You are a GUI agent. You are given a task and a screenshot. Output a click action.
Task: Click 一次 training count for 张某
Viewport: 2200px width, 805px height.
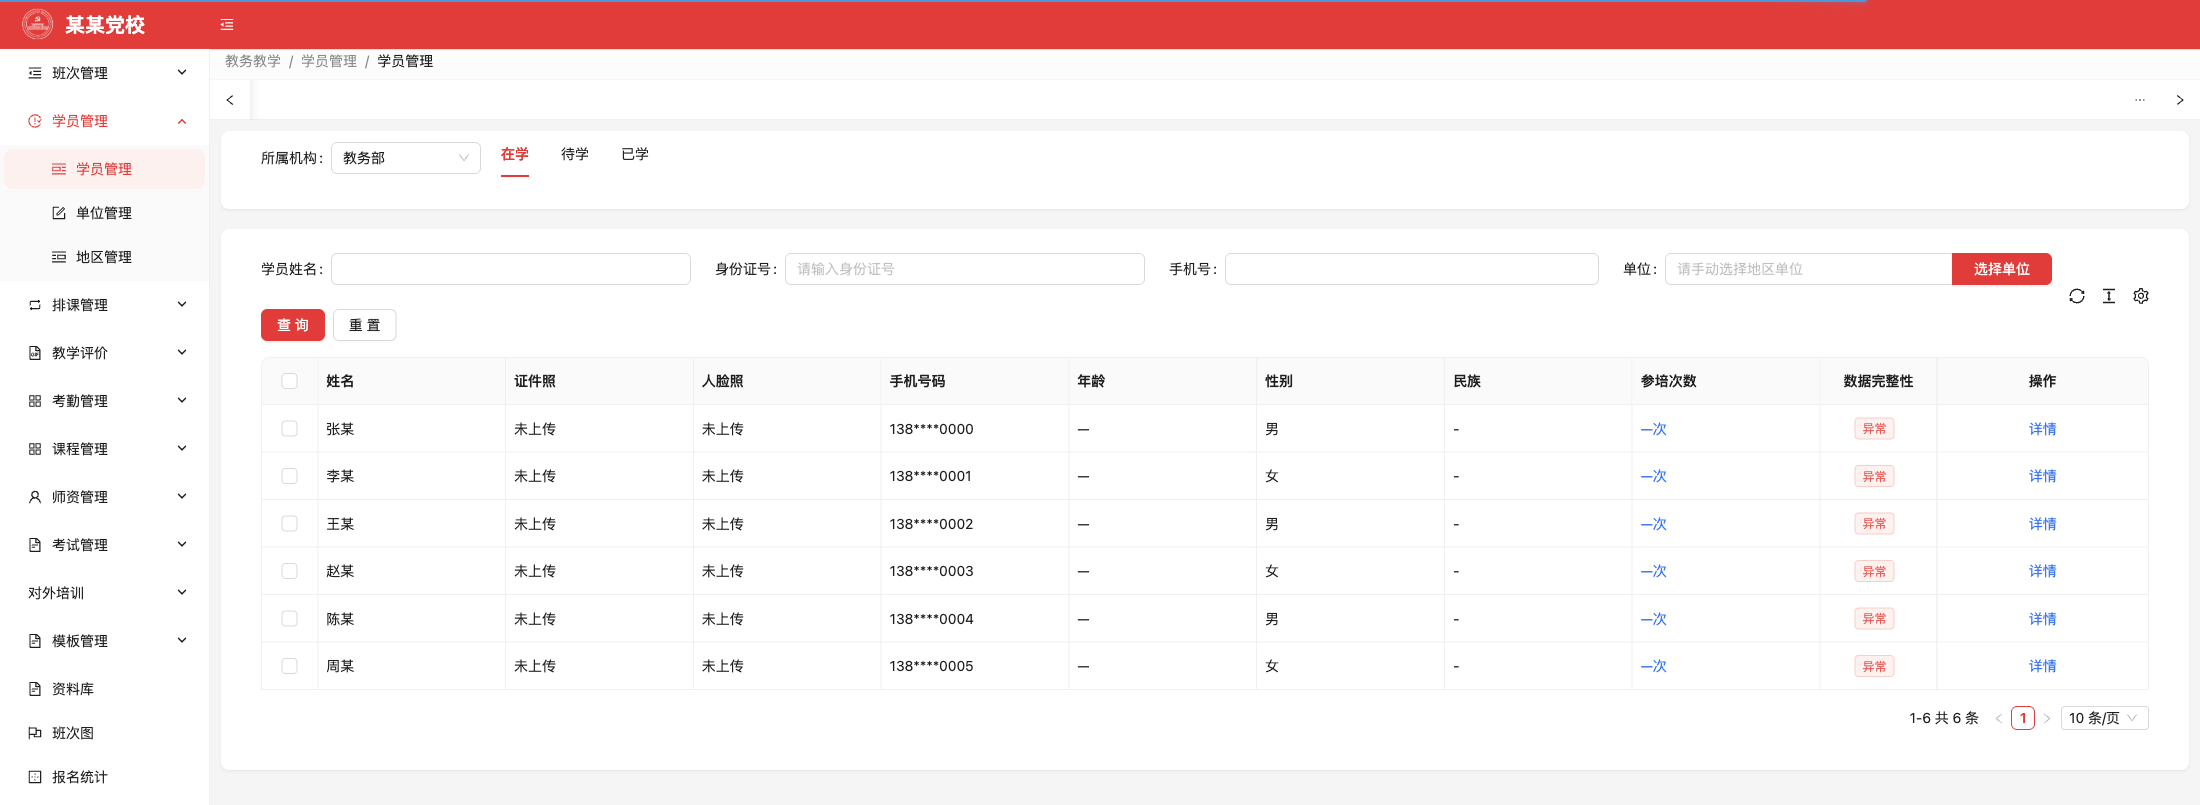(1654, 429)
